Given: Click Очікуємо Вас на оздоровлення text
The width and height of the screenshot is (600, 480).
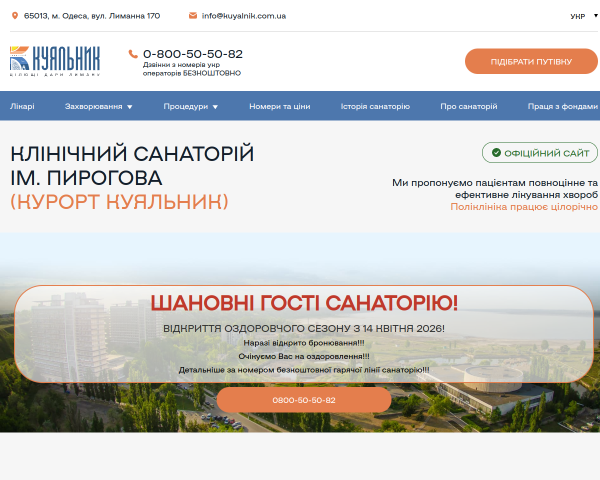Looking at the screenshot, I should pos(304,356).
